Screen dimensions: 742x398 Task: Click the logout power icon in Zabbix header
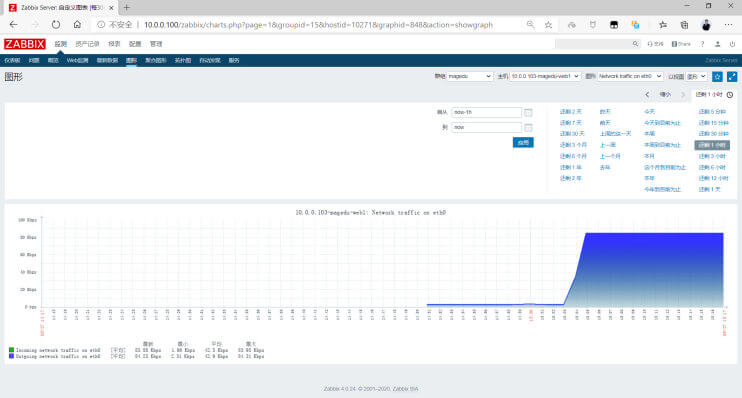732,44
